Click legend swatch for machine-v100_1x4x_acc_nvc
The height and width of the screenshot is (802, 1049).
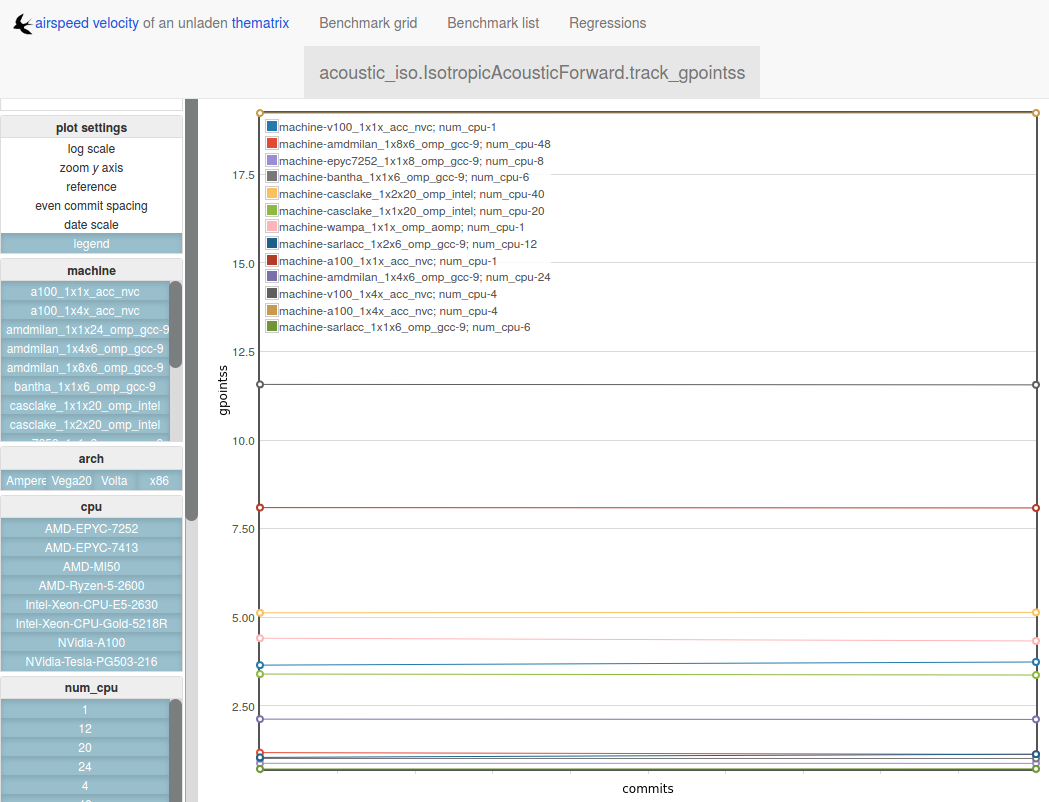(x=272, y=293)
